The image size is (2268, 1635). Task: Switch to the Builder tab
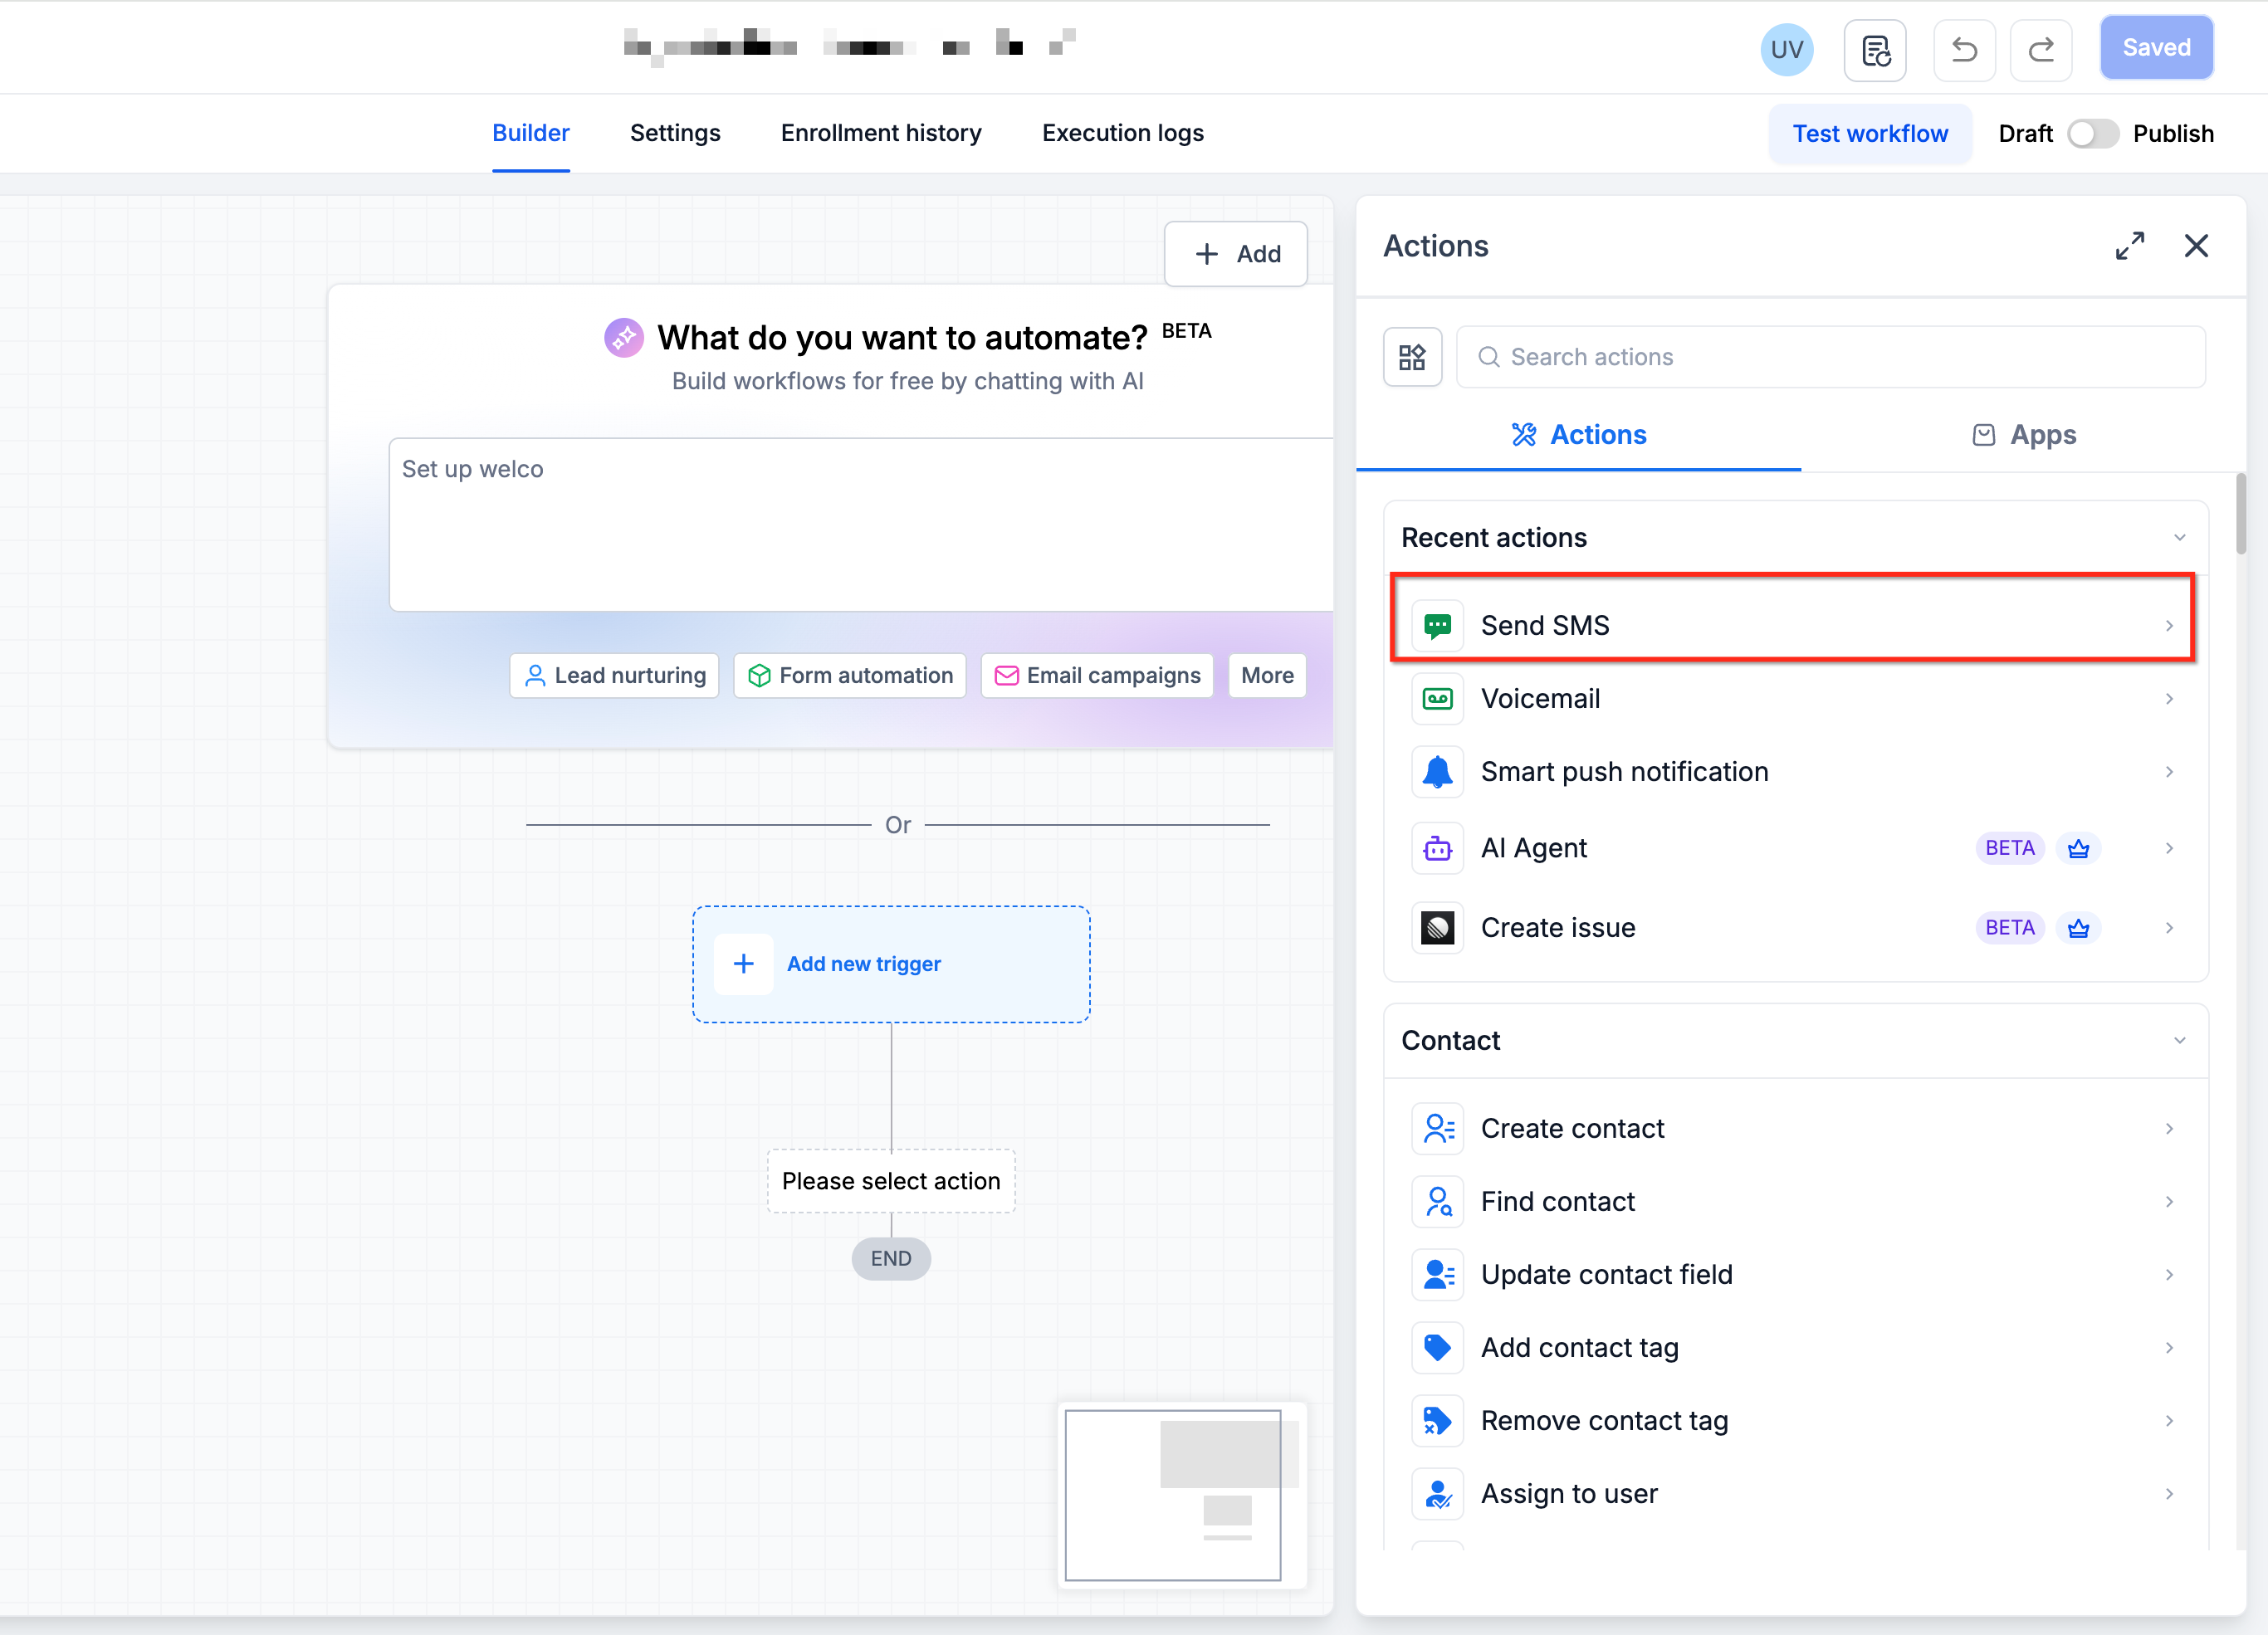pyautogui.click(x=530, y=133)
